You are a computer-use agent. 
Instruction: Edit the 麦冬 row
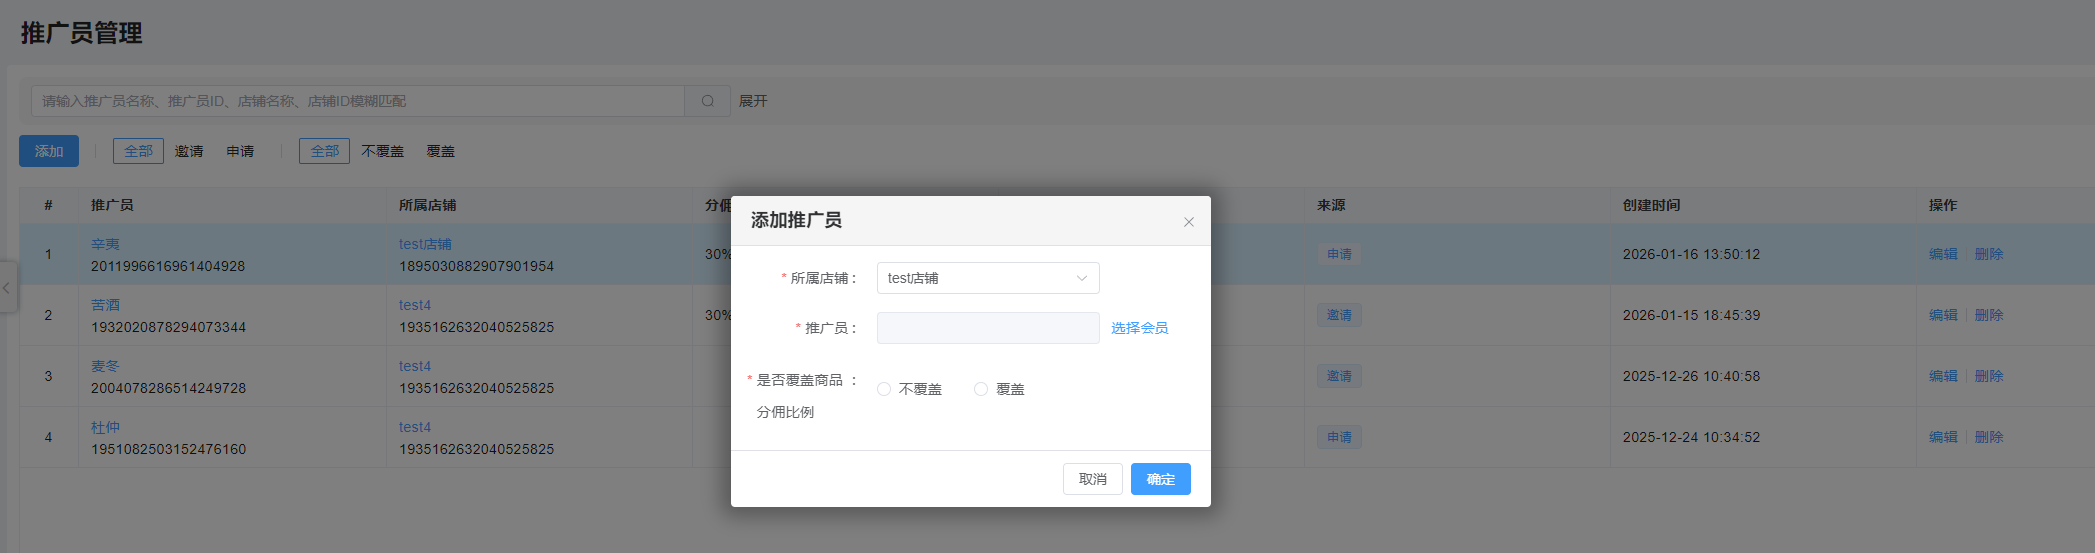(1943, 376)
